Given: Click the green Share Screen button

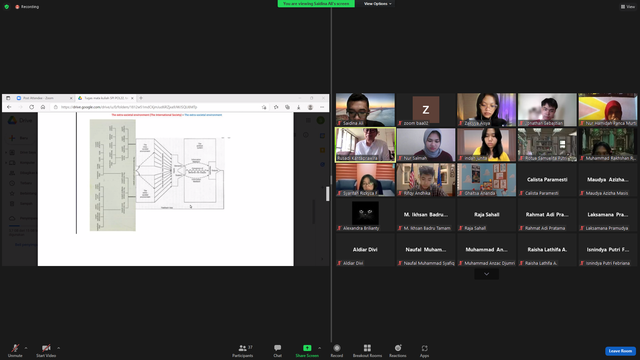Looking at the screenshot, I should click(307, 351).
